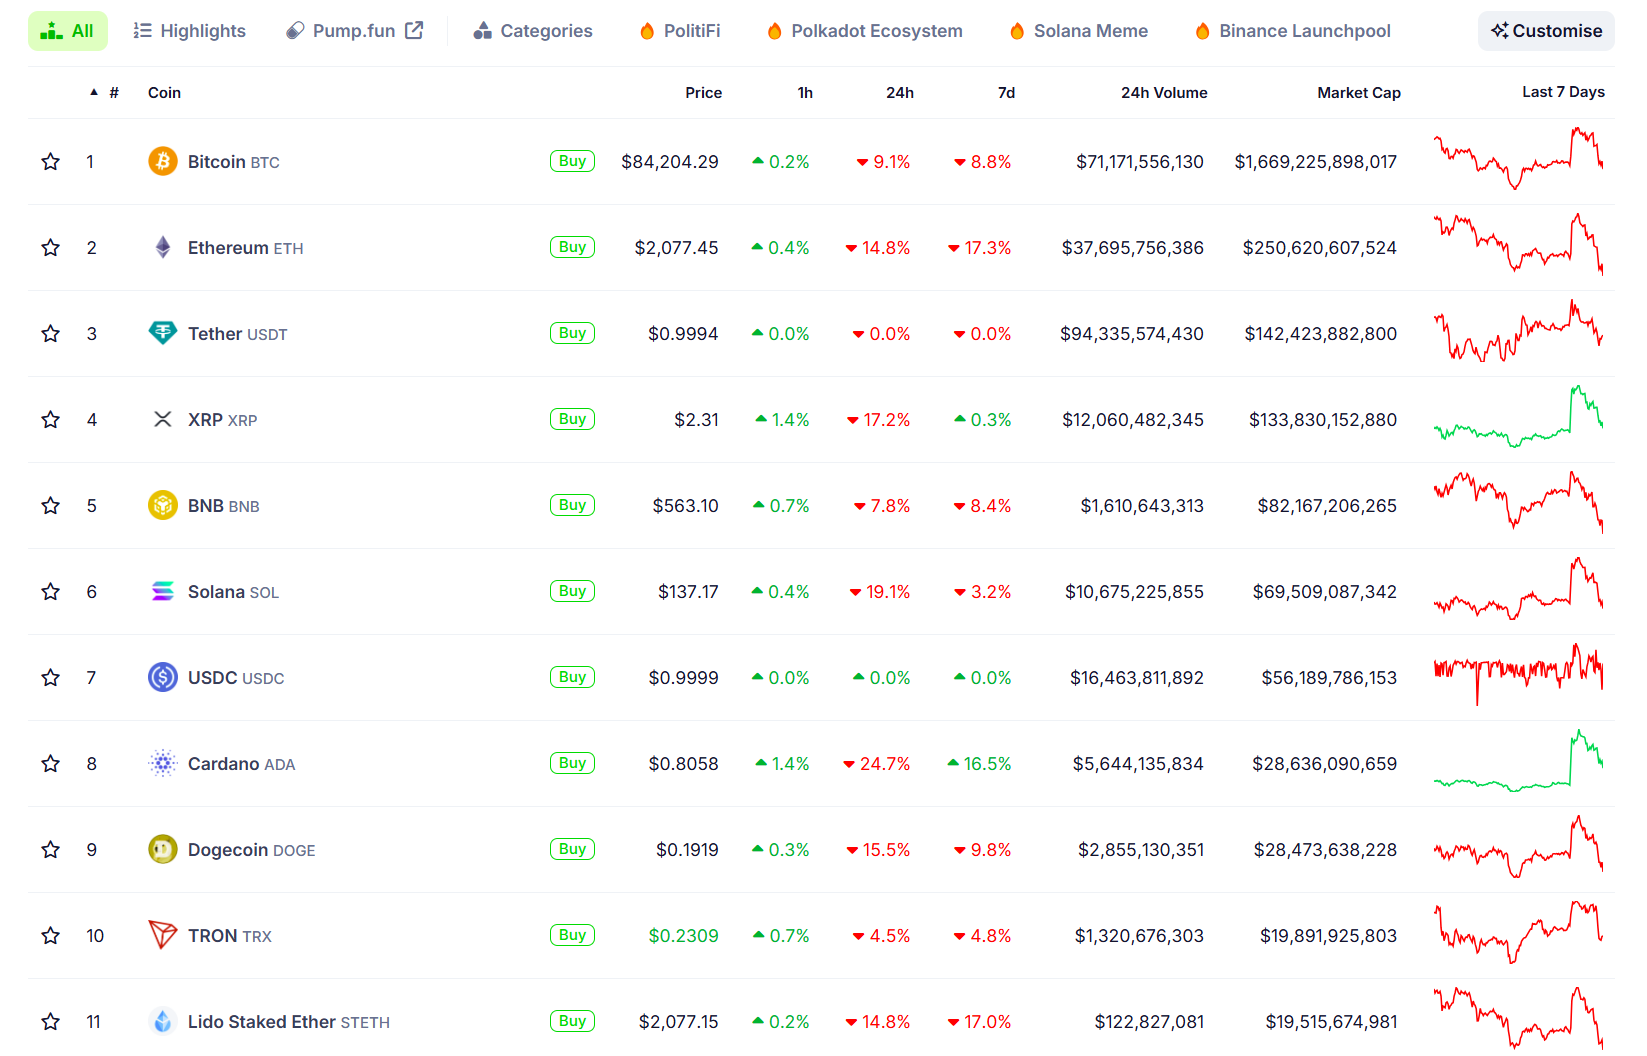Screen dimensions: 1647x1056
Task: Open the Binance Launchpool tab
Action: (1293, 31)
